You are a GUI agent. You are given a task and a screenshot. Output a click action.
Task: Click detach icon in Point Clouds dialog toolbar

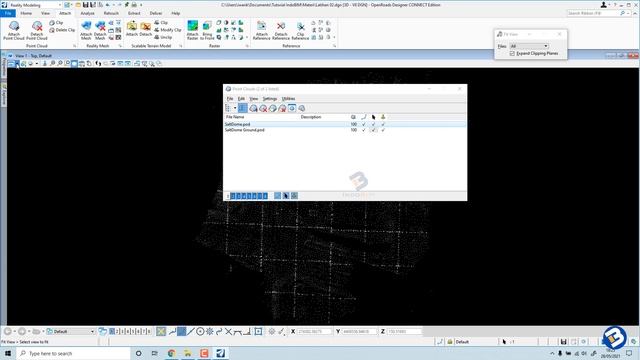[x=263, y=108]
